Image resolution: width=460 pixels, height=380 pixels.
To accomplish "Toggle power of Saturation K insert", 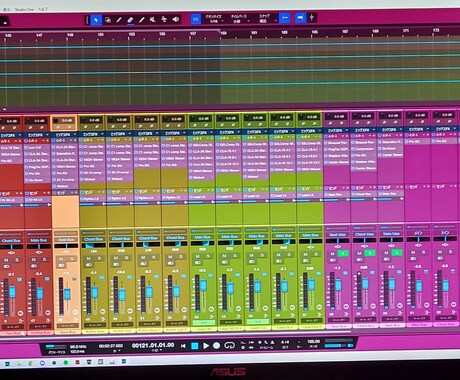I will (x=54, y=153).
